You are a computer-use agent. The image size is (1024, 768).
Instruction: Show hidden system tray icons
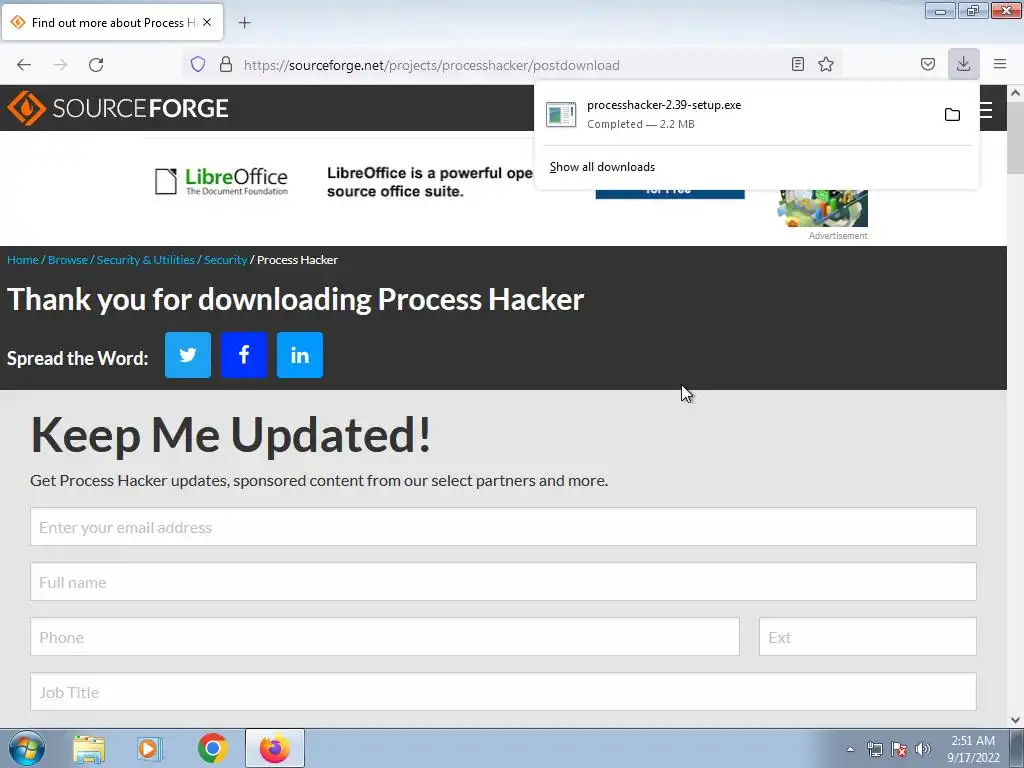click(x=850, y=749)
